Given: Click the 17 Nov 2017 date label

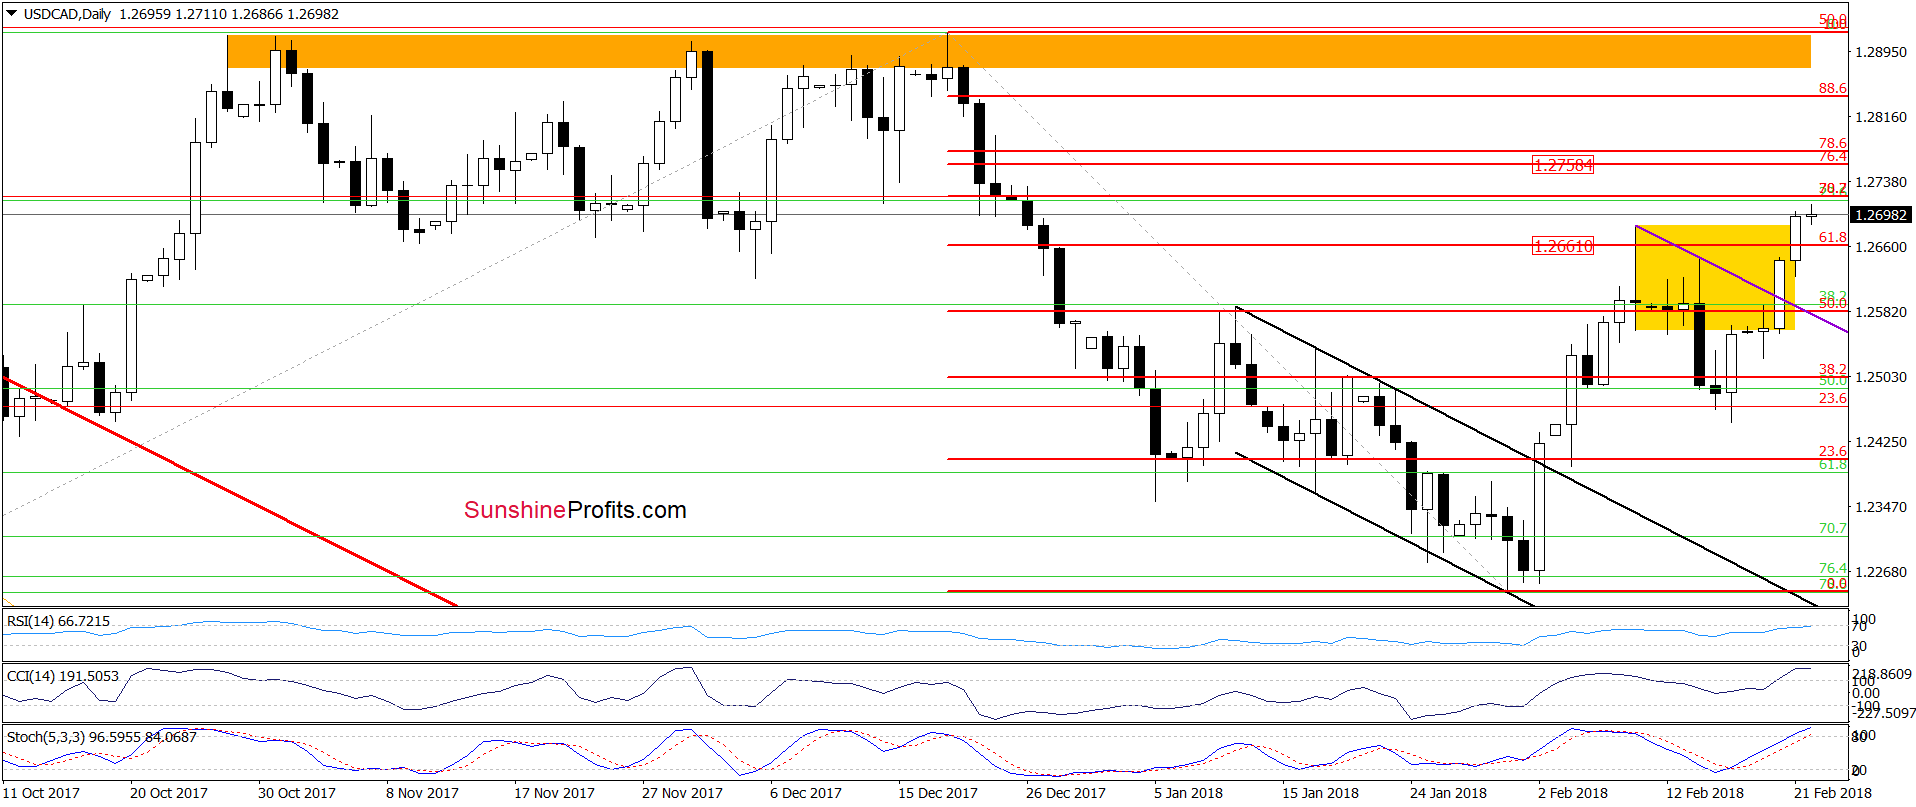Looking at the screenshot, I should pyautogui.click(x=554, y=793).
